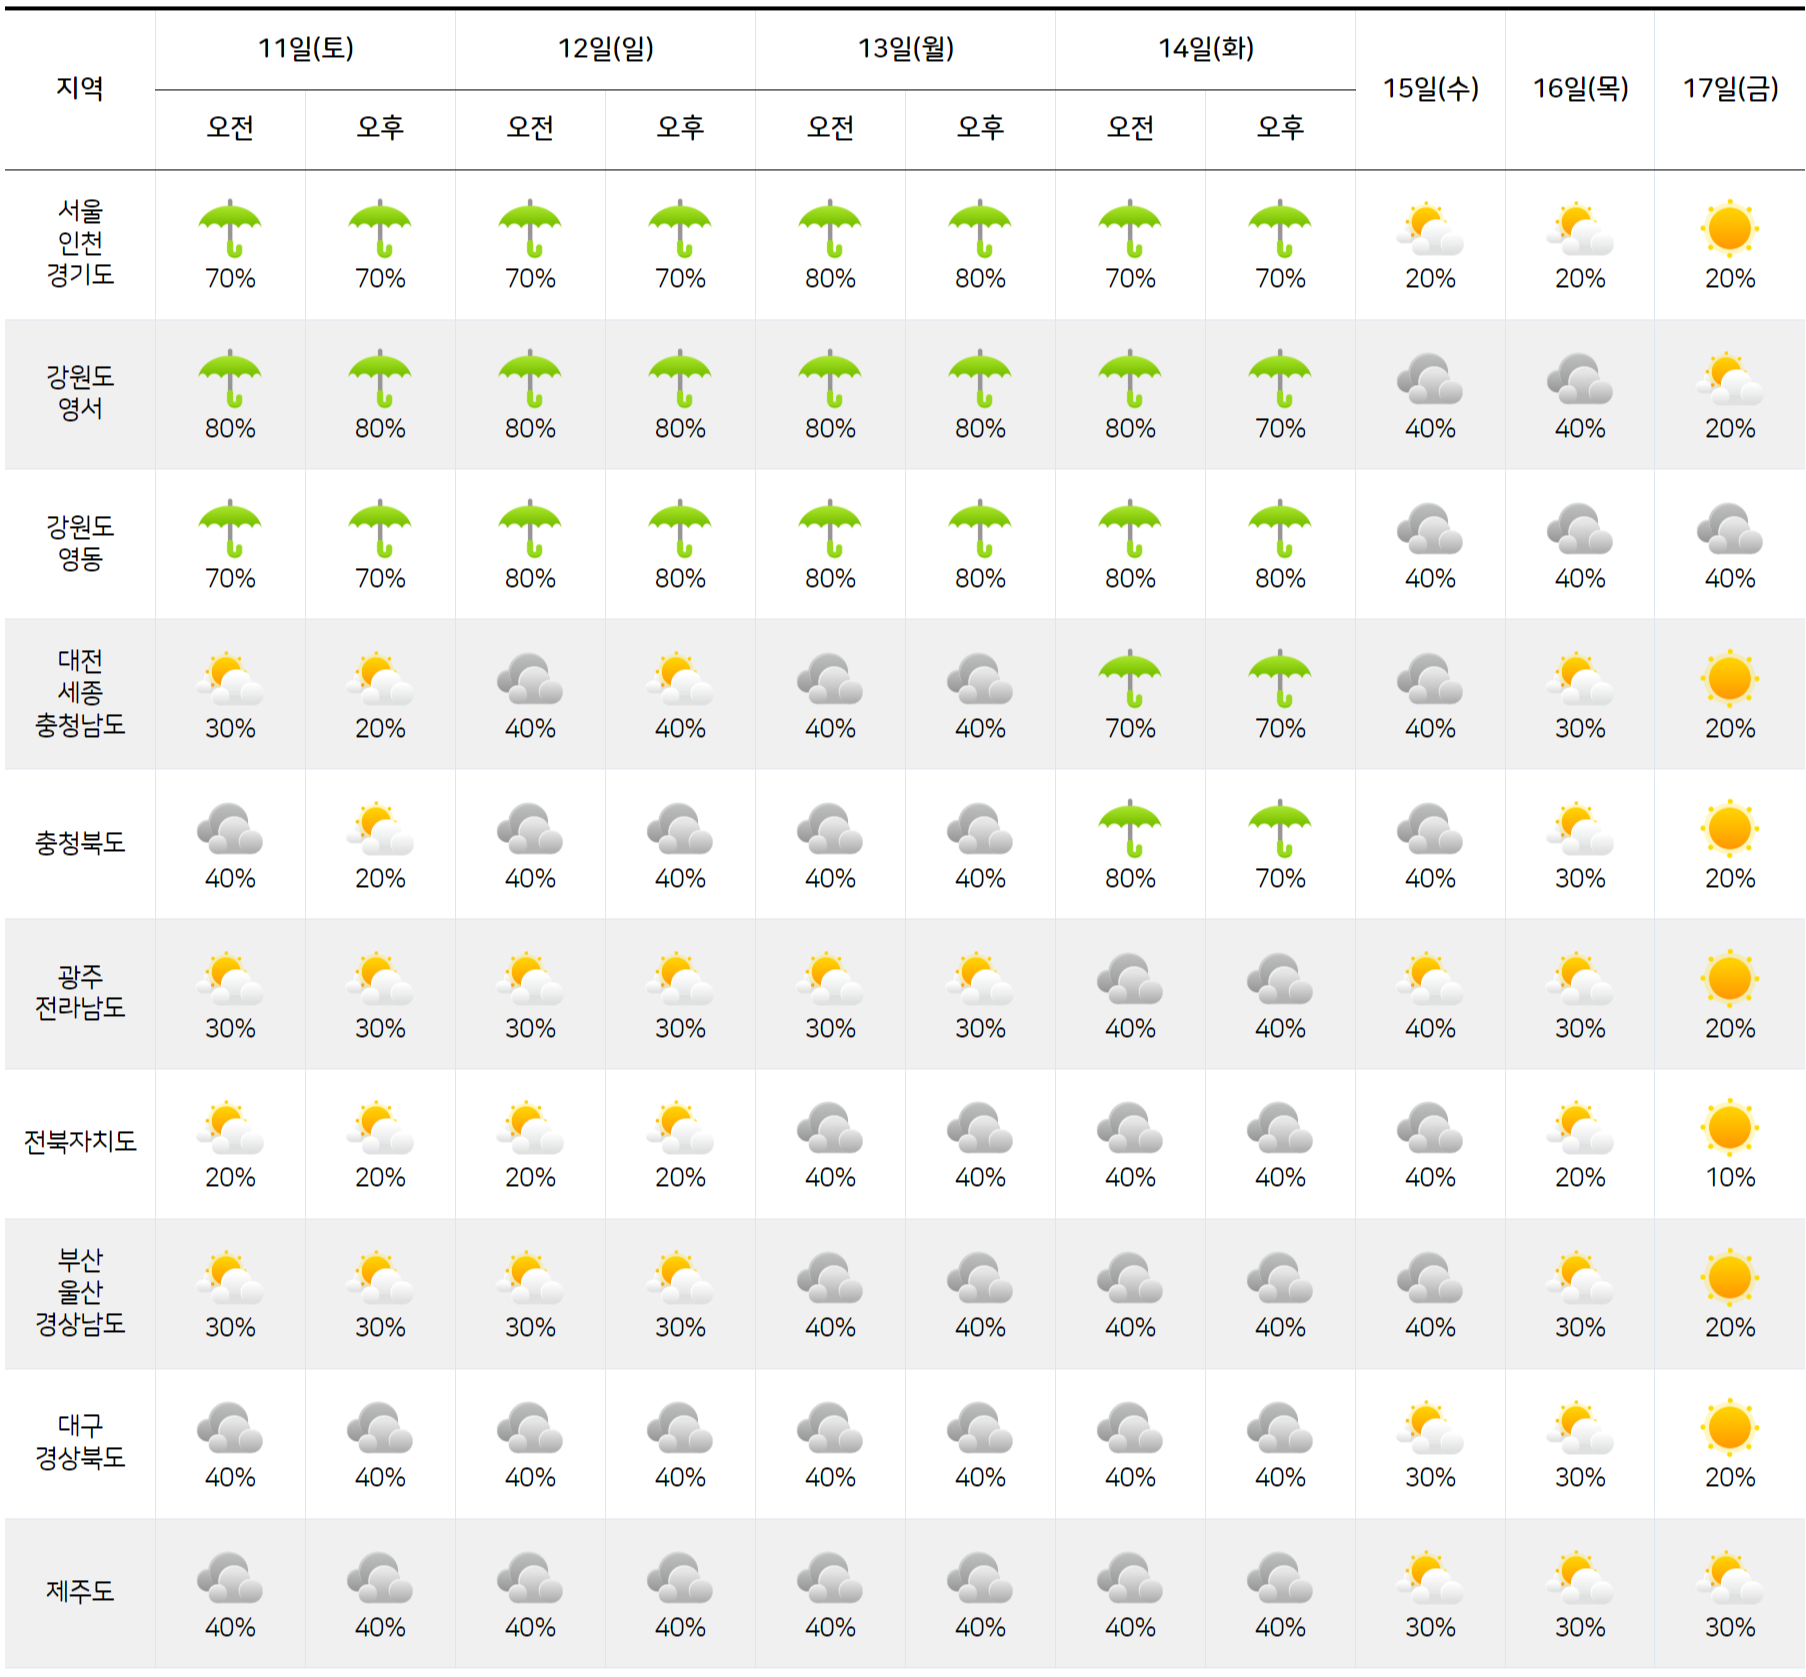
Task: Click 30% value for 제주도 15일(수)
Action: click(1430, 1627)
